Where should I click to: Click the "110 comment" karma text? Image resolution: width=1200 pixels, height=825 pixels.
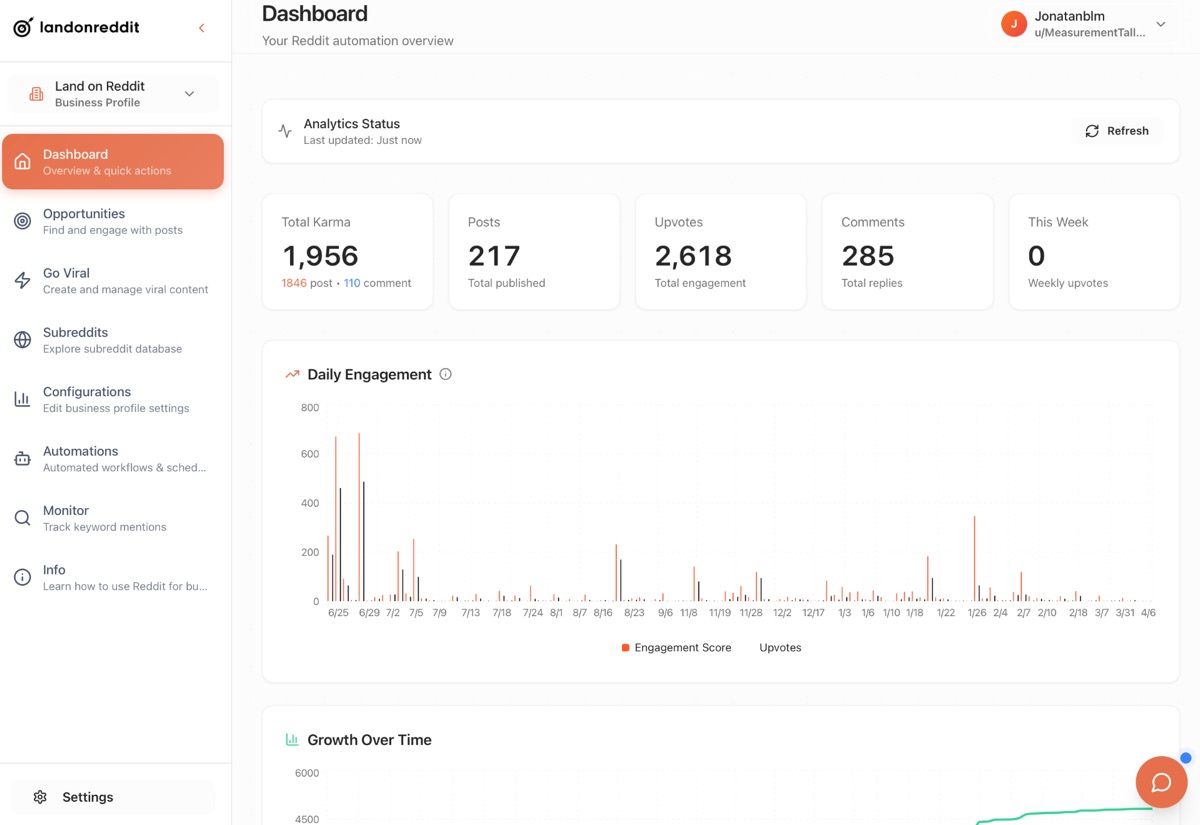point(377,283)
